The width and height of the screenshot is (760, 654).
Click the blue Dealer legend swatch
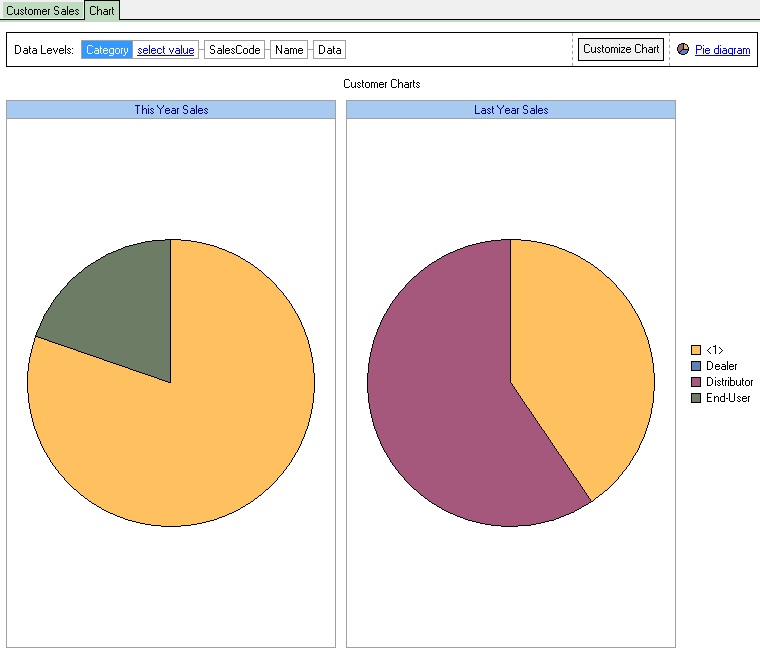[x=696, y=366]
